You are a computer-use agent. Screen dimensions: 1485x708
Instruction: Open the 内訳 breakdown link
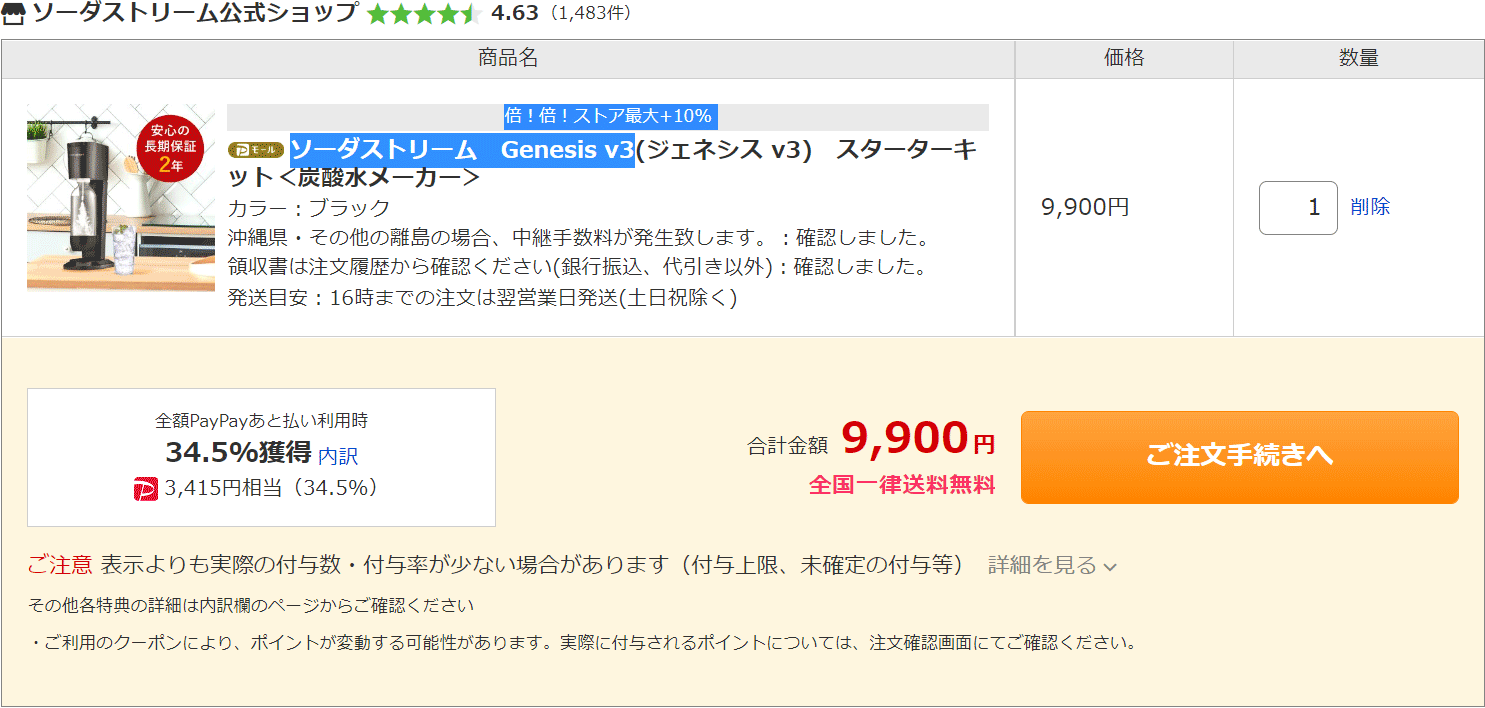click(x=338, y=456)
